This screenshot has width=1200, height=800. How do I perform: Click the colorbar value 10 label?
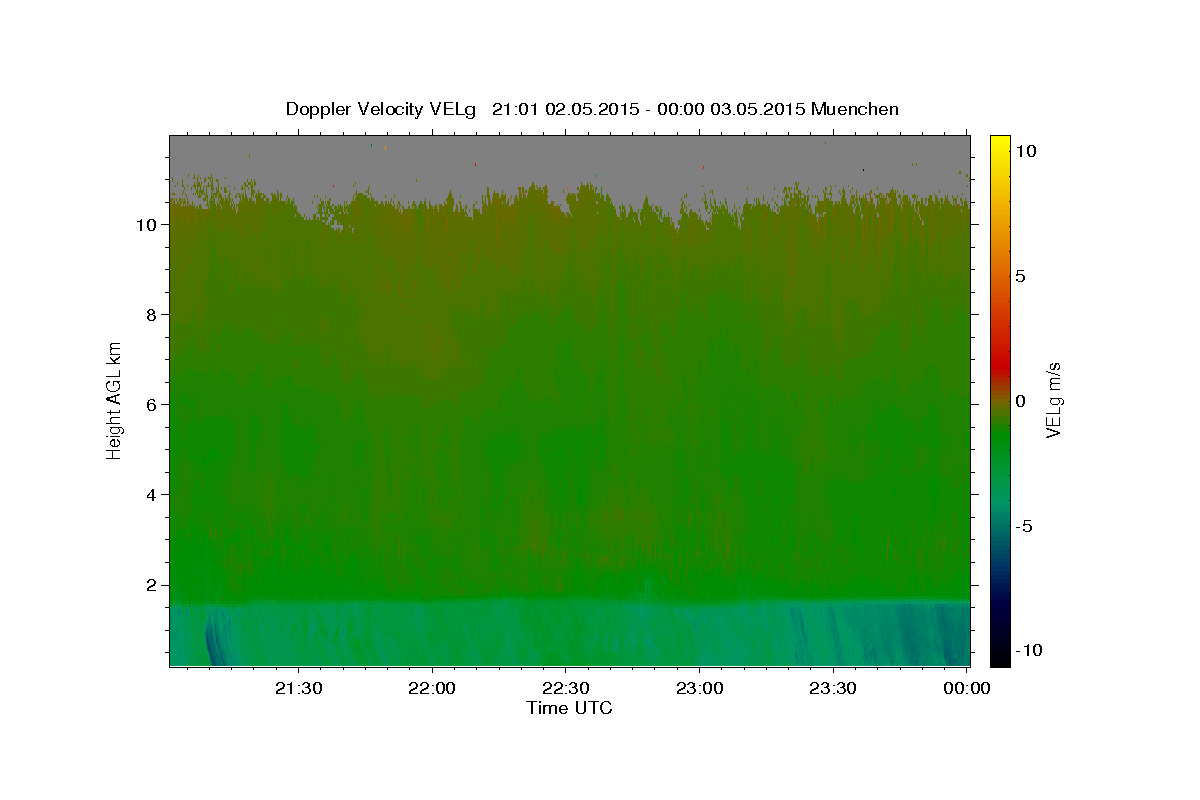tap(1026, 151)
